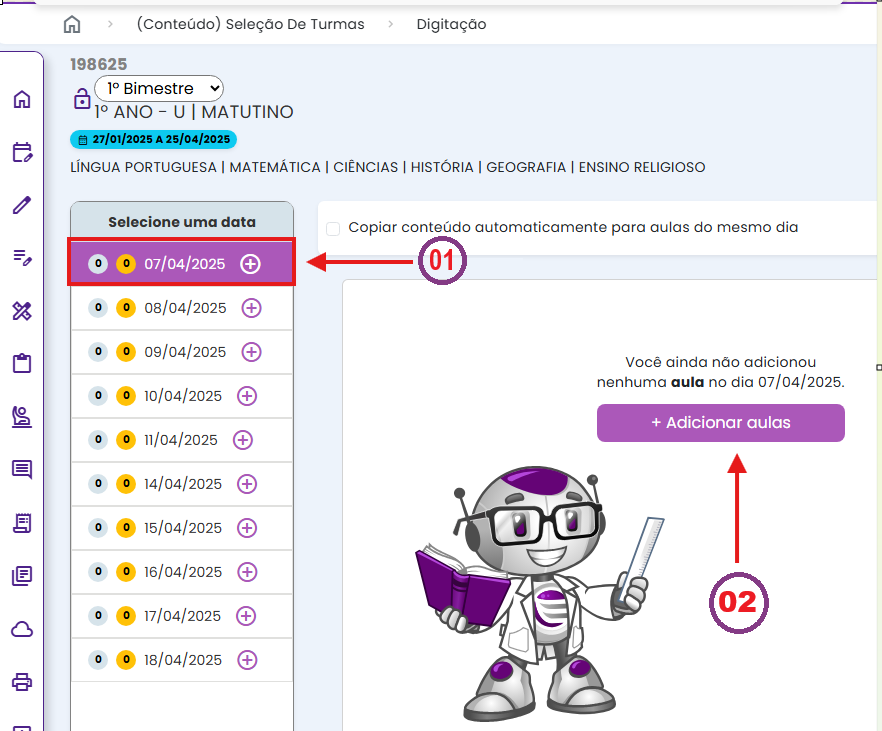882x731 pixels.
Task: Go to the Seleção De Turmas breadcrumb
Action: (250, 24)
